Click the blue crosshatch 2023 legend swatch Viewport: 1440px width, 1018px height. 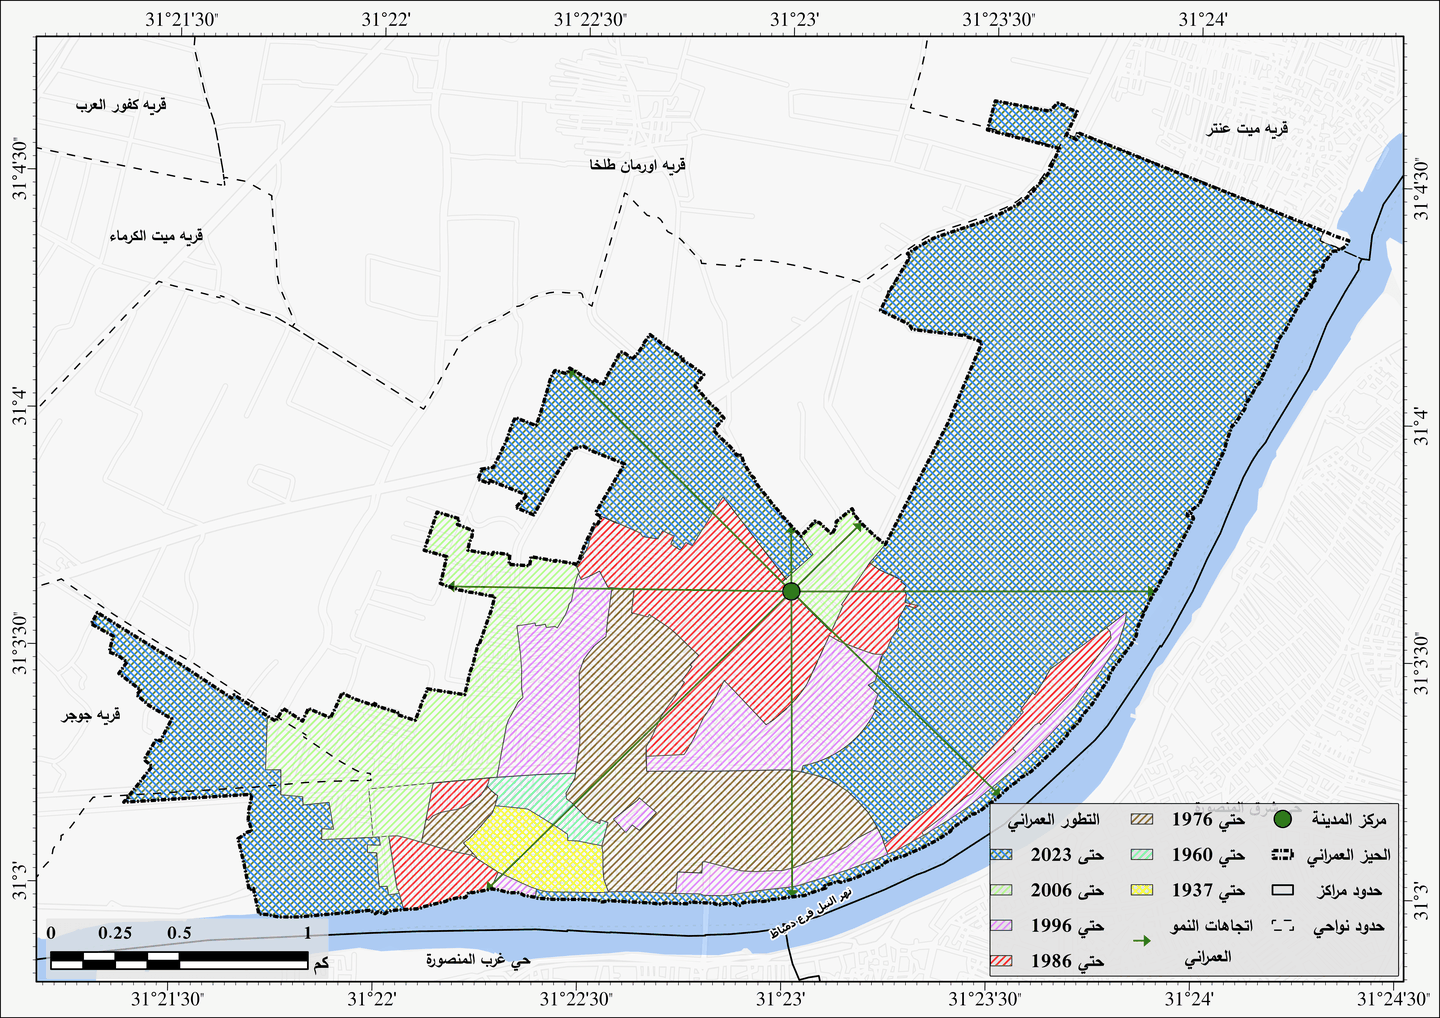tap(1003, 856)
